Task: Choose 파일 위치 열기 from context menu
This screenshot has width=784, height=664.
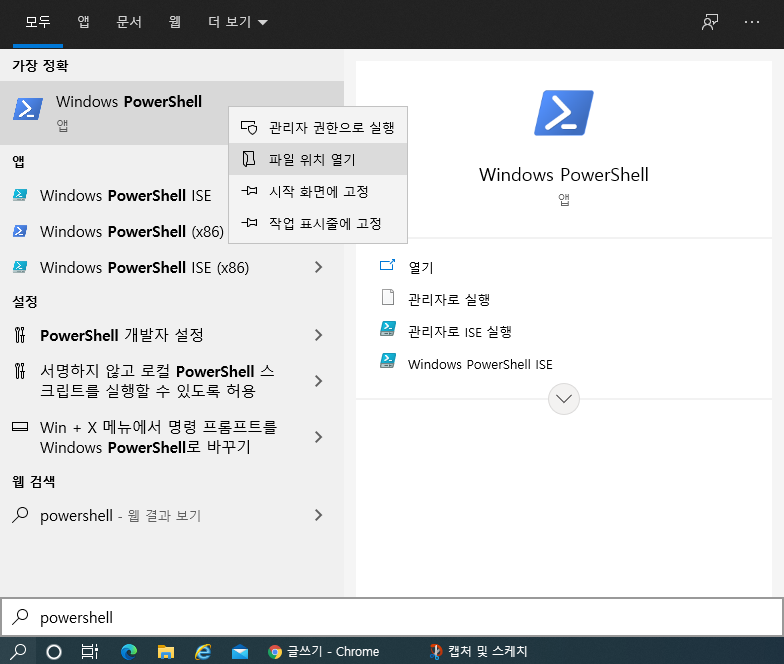Action: pos(318,160)
